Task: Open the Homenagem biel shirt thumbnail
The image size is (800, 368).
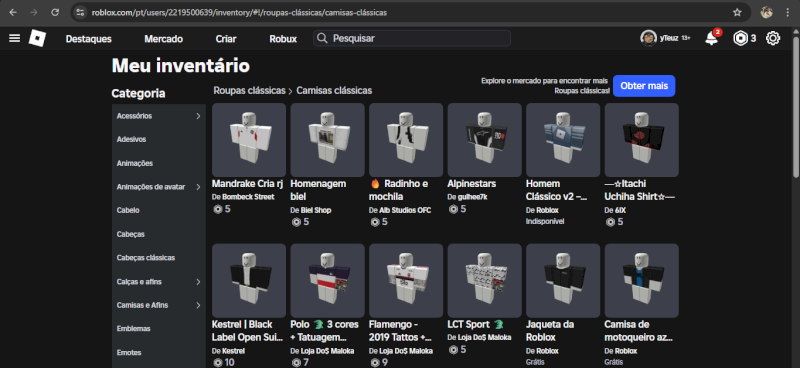Action: point(328,140)
